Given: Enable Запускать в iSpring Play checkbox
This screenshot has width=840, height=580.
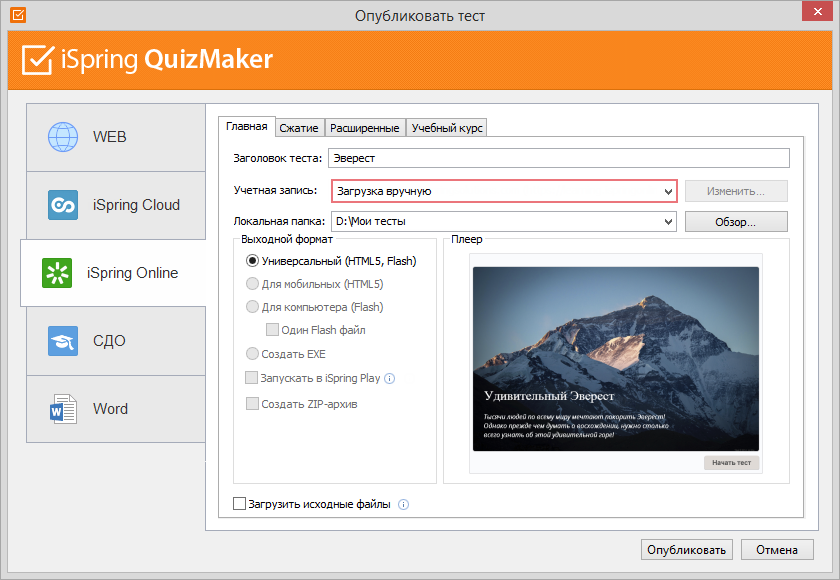Looking at the screenshot, I should [x=251, y=378].
